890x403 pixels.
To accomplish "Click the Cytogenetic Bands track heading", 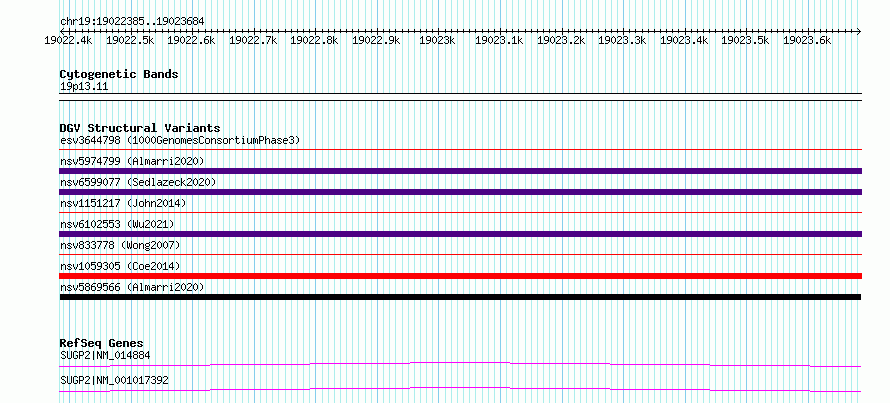I will (x=119, y=74).
